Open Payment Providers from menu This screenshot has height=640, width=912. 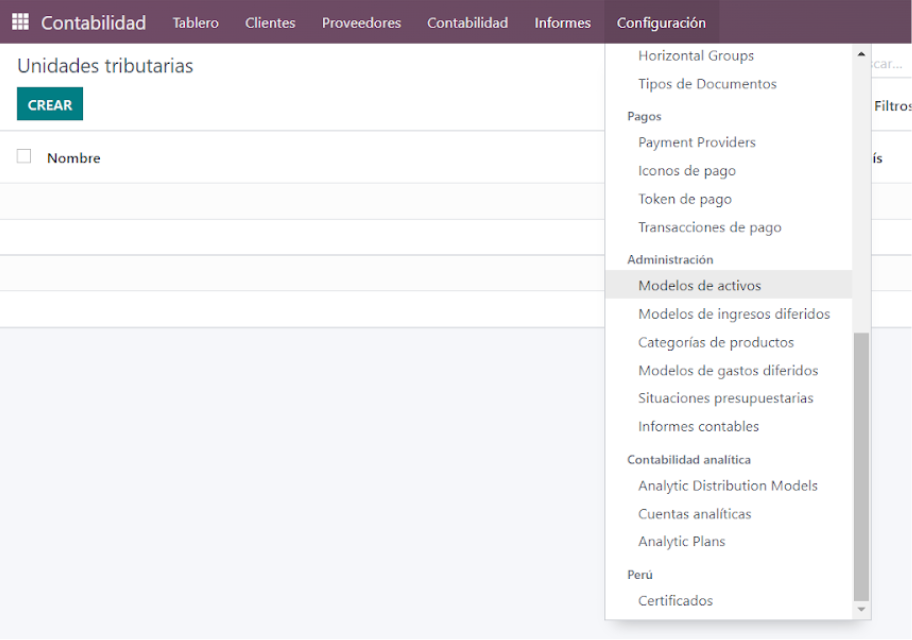[x=697, y=143]
